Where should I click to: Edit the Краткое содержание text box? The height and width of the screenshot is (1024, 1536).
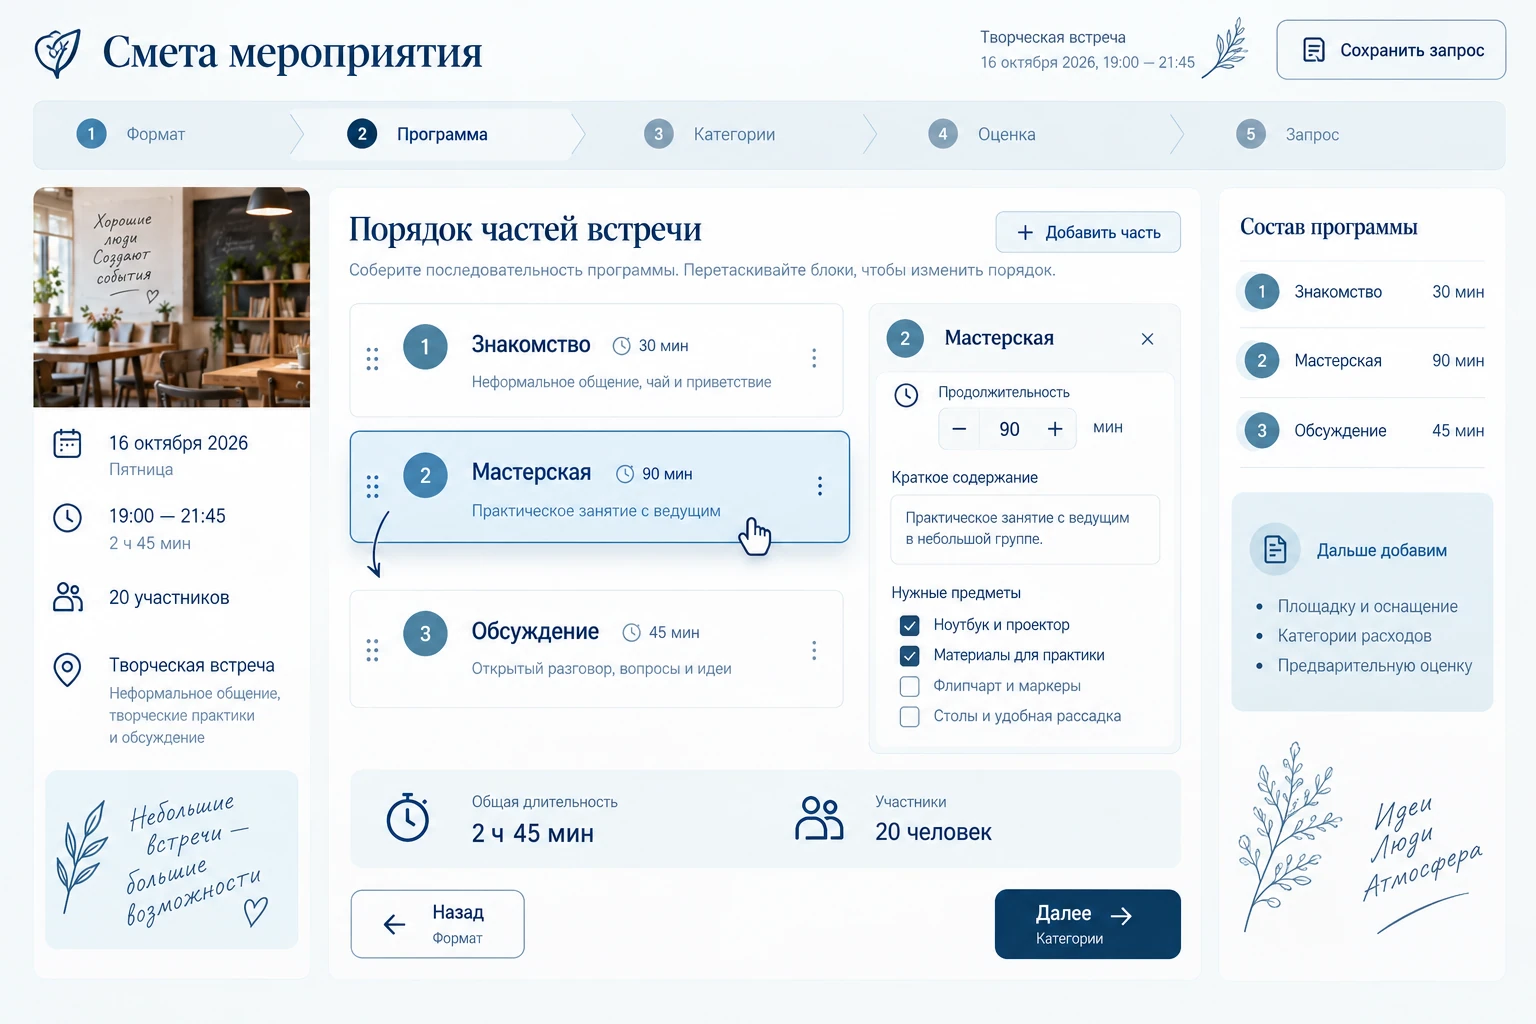click(1025, 529)
